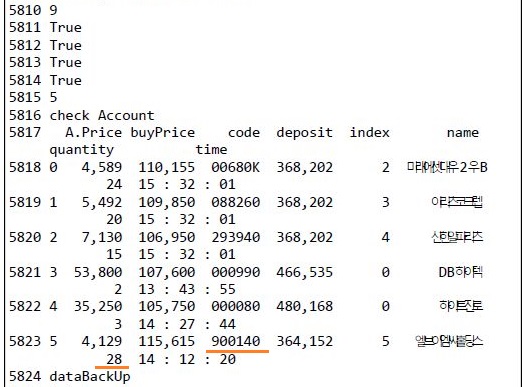Select A.Price value 4,589
This screenshot has width=522, height=387.
102,167
